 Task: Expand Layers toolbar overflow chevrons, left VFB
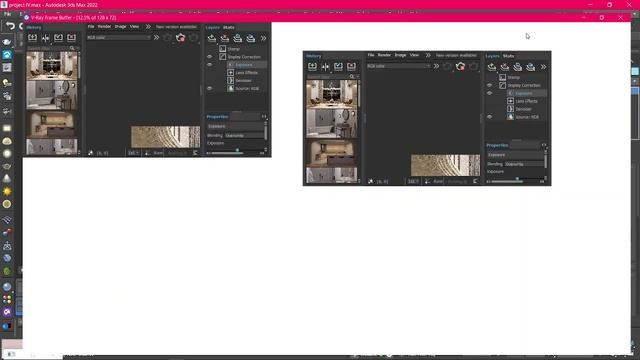(x=264, y=38)
